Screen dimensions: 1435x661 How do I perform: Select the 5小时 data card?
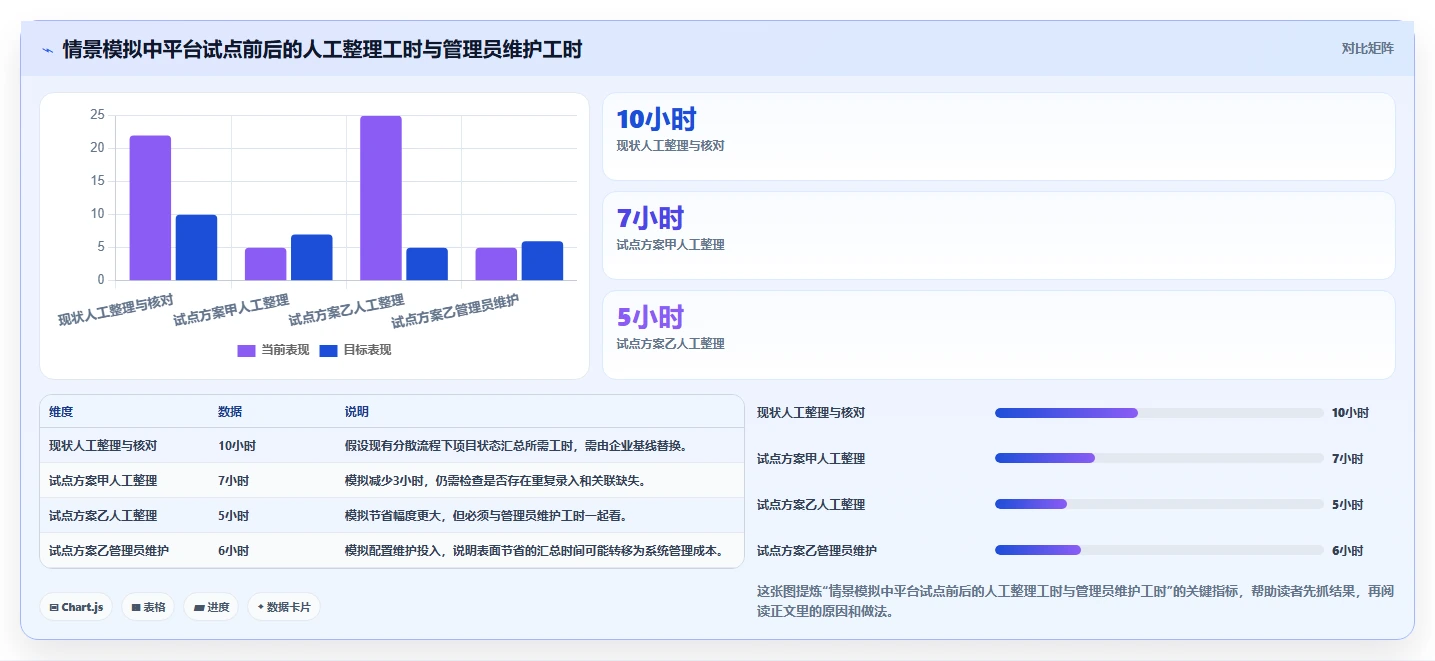pyautogui.click(x=998, y=335)
